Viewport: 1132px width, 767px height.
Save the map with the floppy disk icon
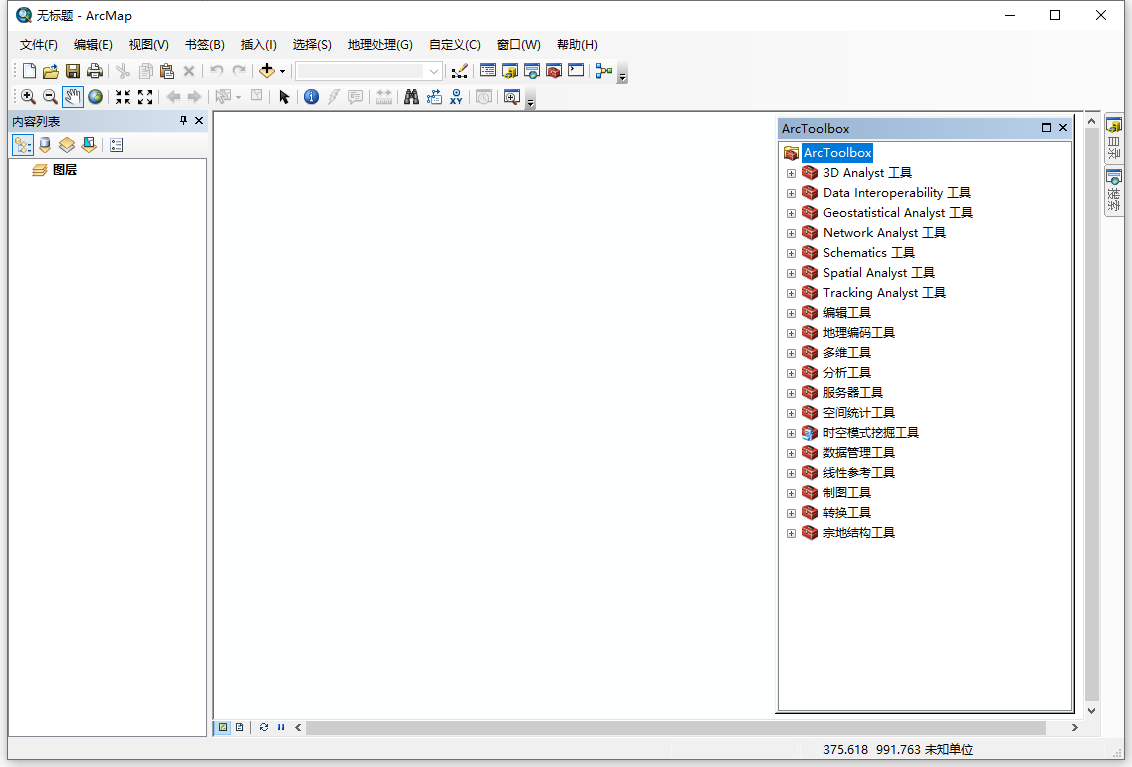click(x=73, y=71)
